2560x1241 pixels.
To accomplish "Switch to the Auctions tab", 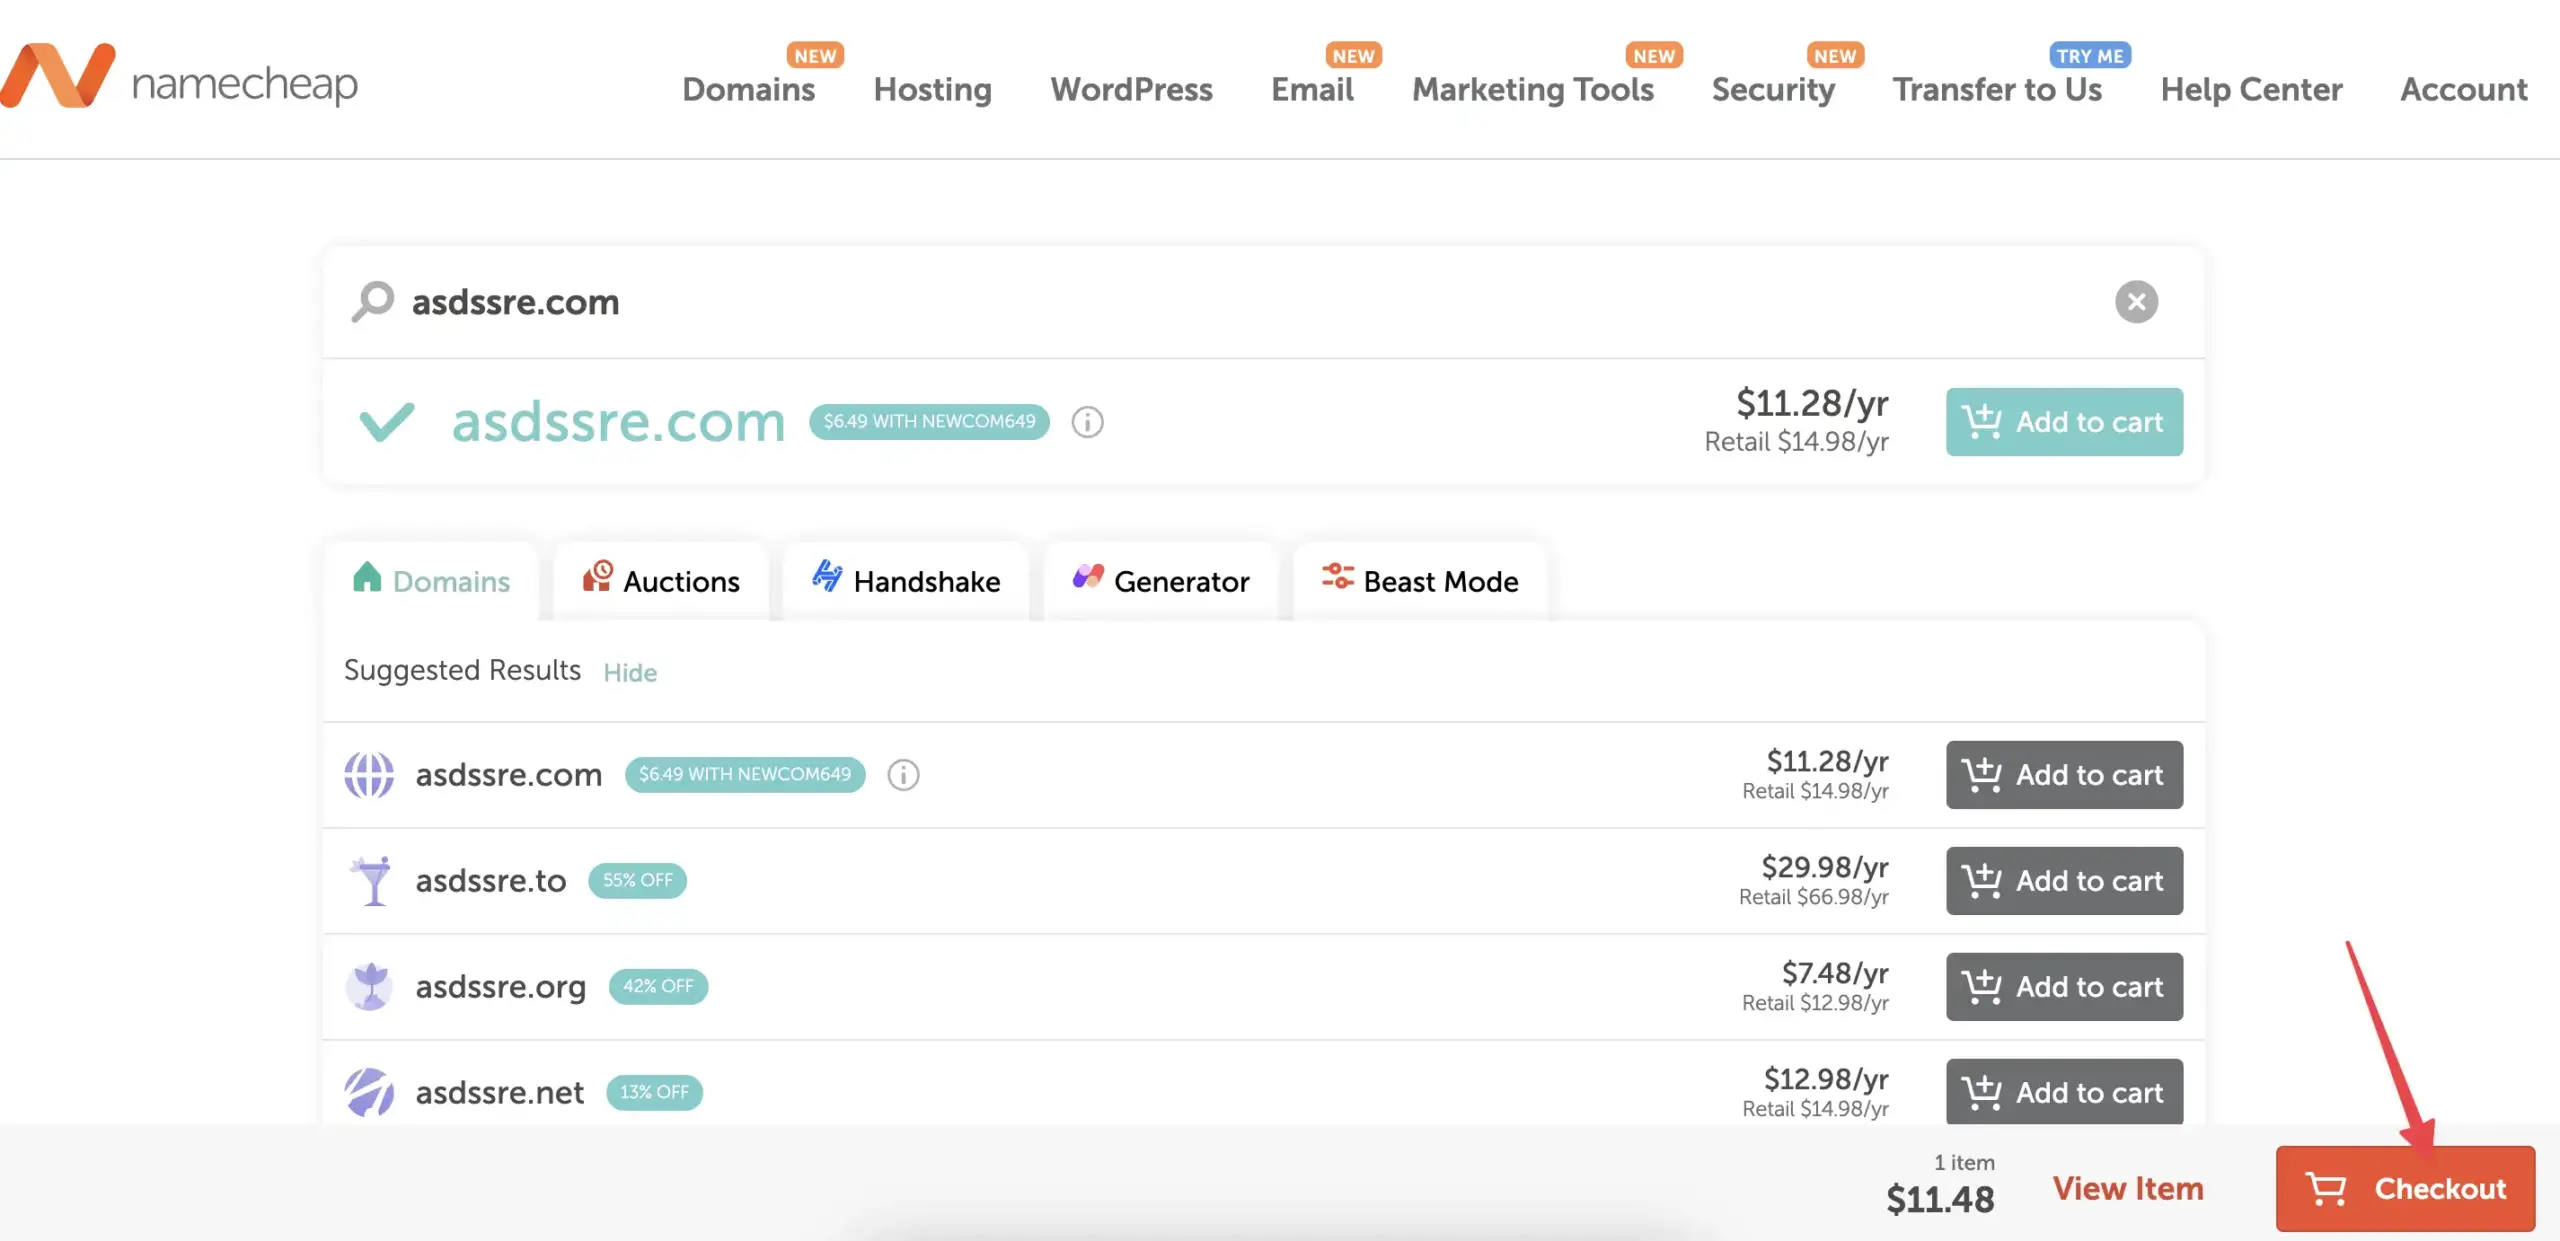I will [660, 581].
